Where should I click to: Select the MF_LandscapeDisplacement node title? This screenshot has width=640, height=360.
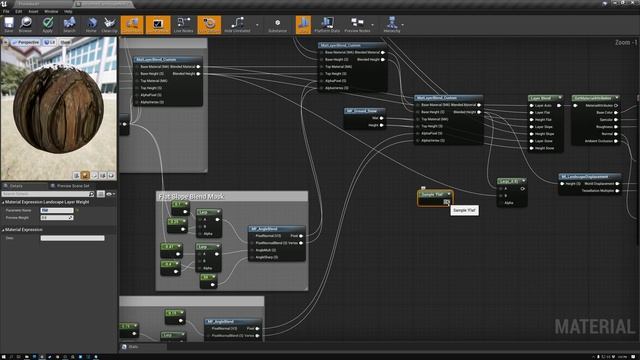tap(589, 176)
